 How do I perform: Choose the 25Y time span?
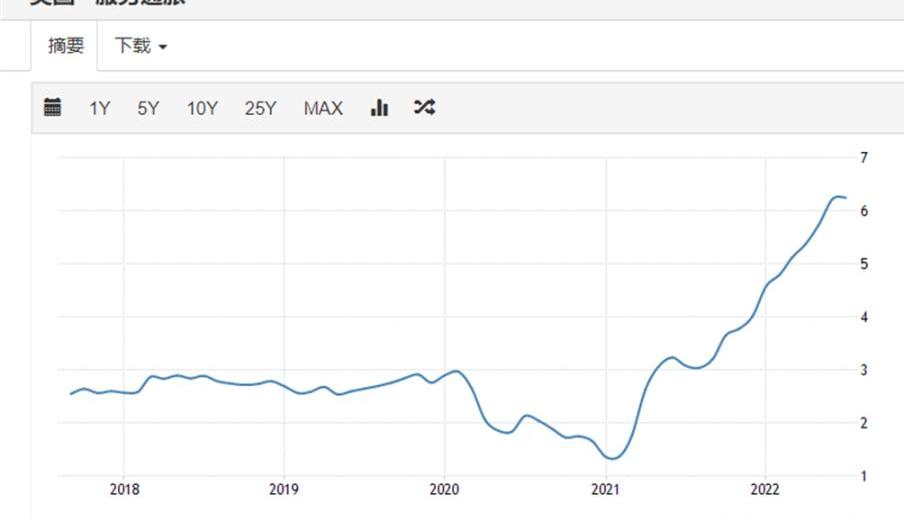[260, 109]
